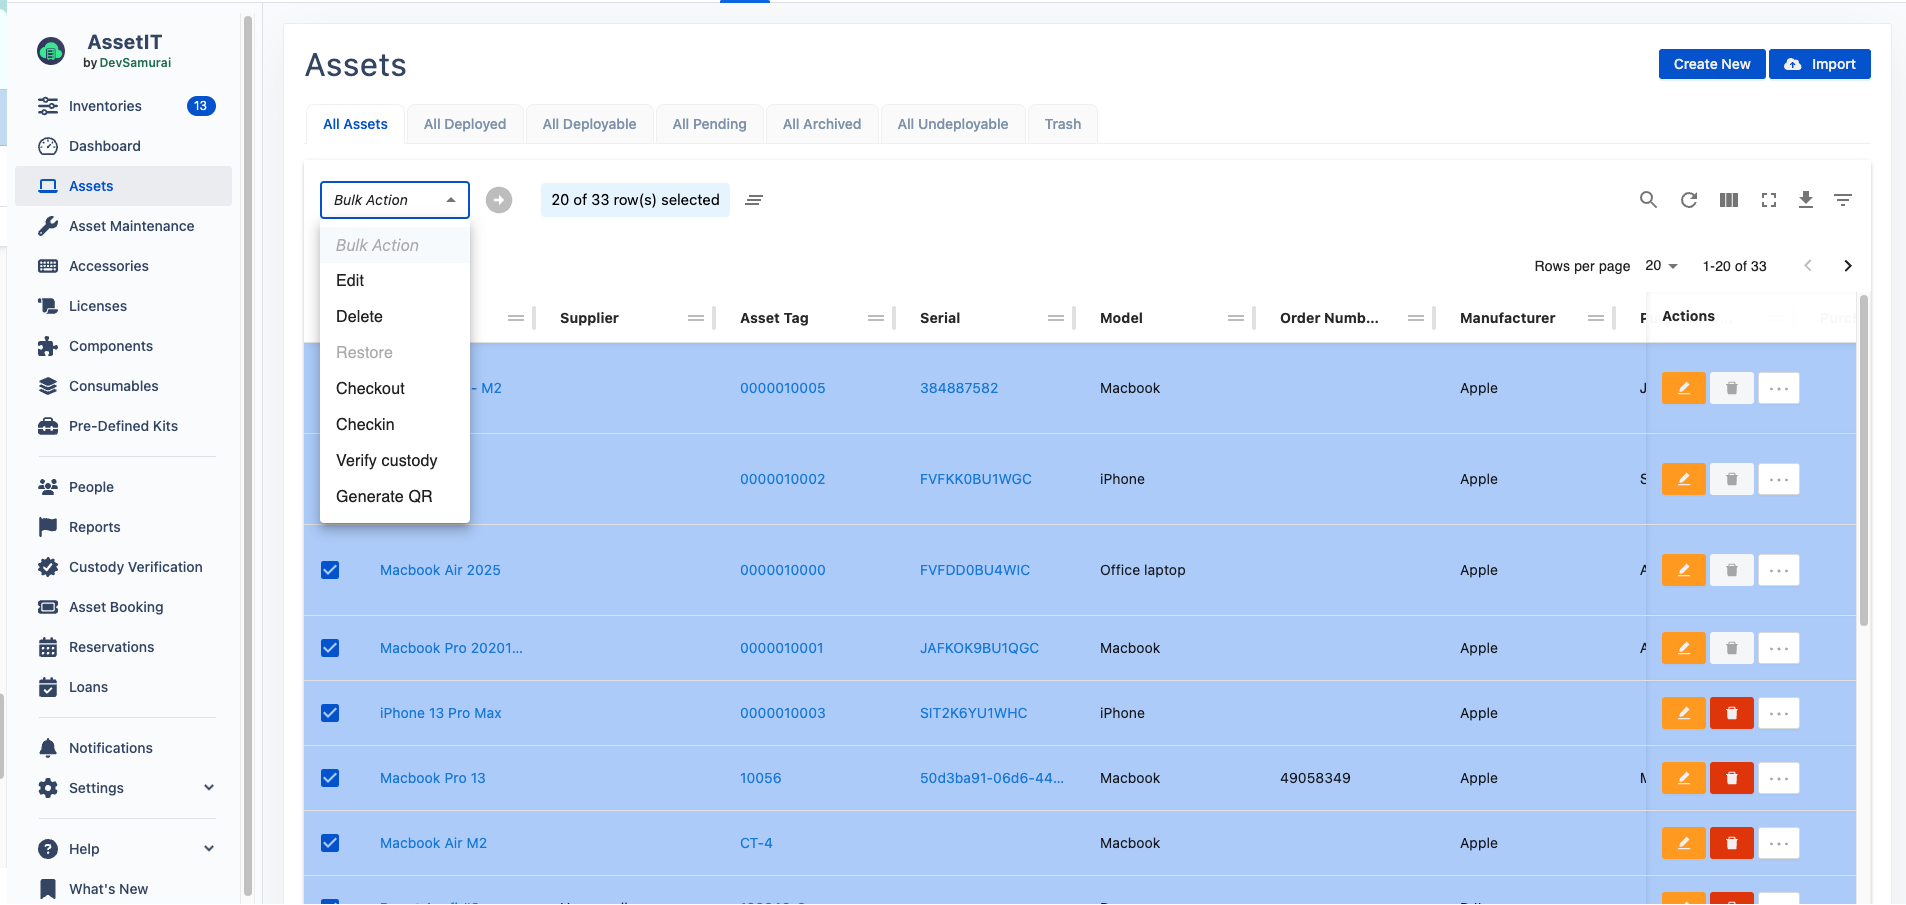Open Notifications page

point(125,748)
